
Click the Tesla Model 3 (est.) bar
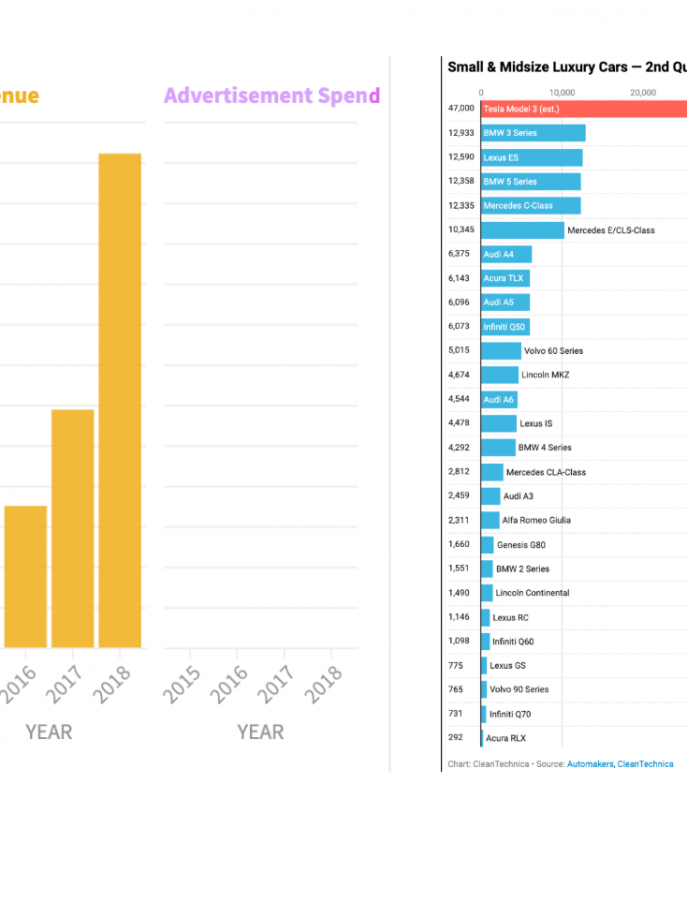point(584,109)
